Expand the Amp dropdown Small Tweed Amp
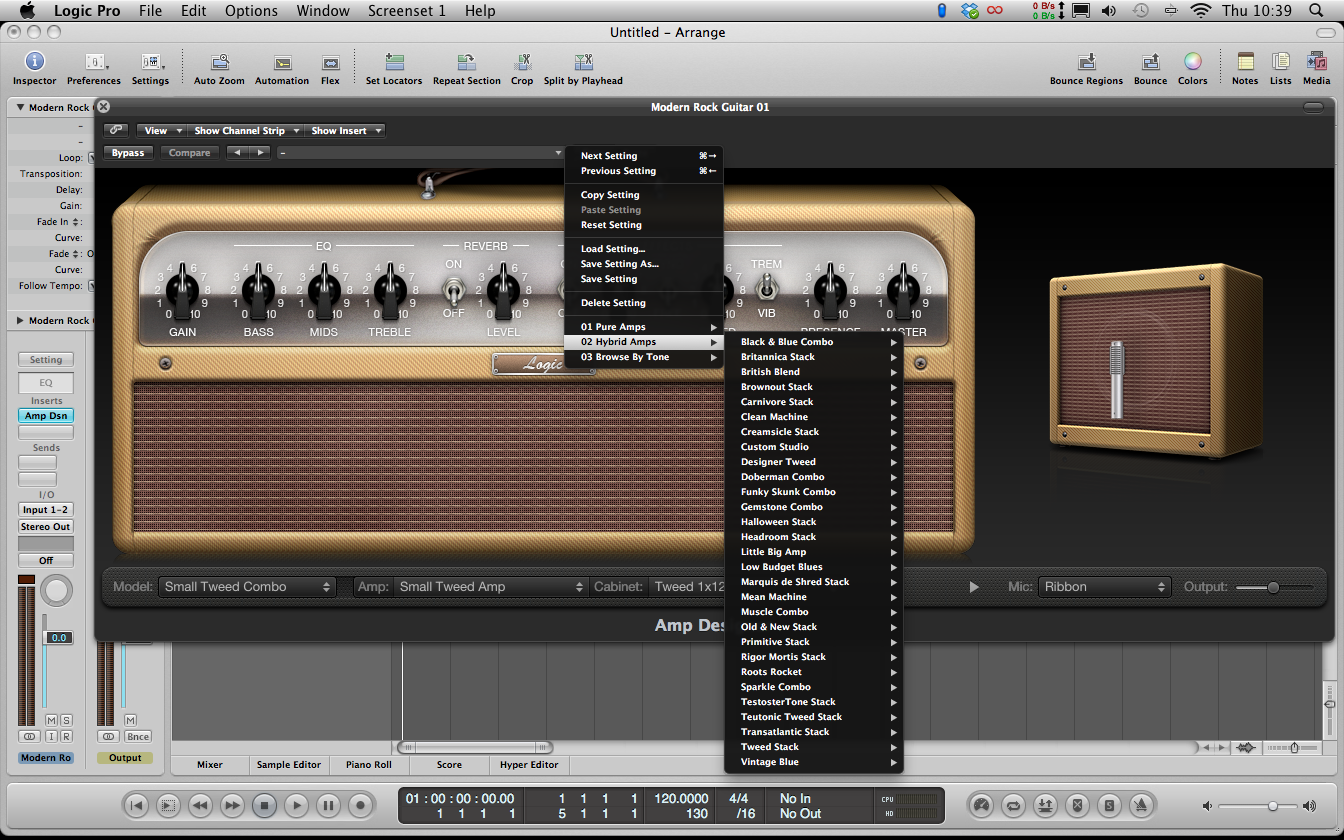This screenshot has height=840, width=1344. (490, 587)
